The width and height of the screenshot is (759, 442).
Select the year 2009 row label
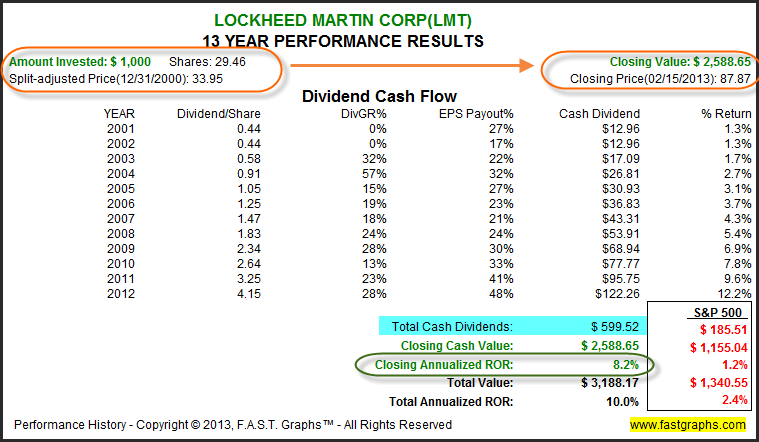tap(121, 249)
